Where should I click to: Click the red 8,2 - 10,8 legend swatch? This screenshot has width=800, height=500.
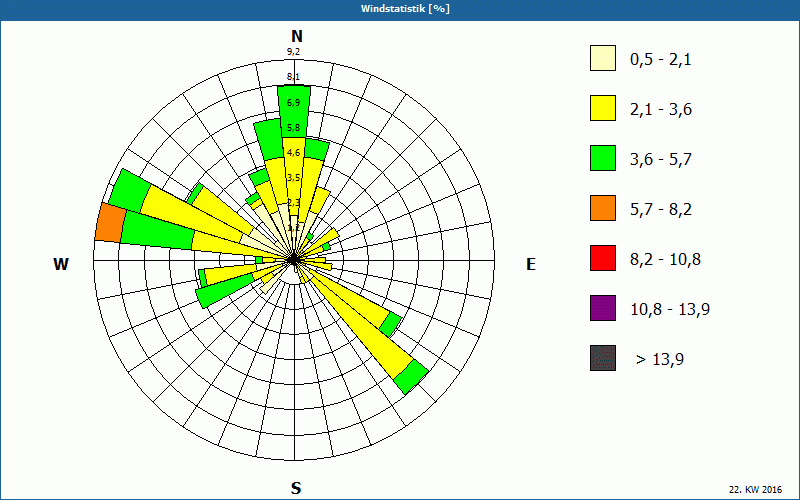tap(603, 258)
